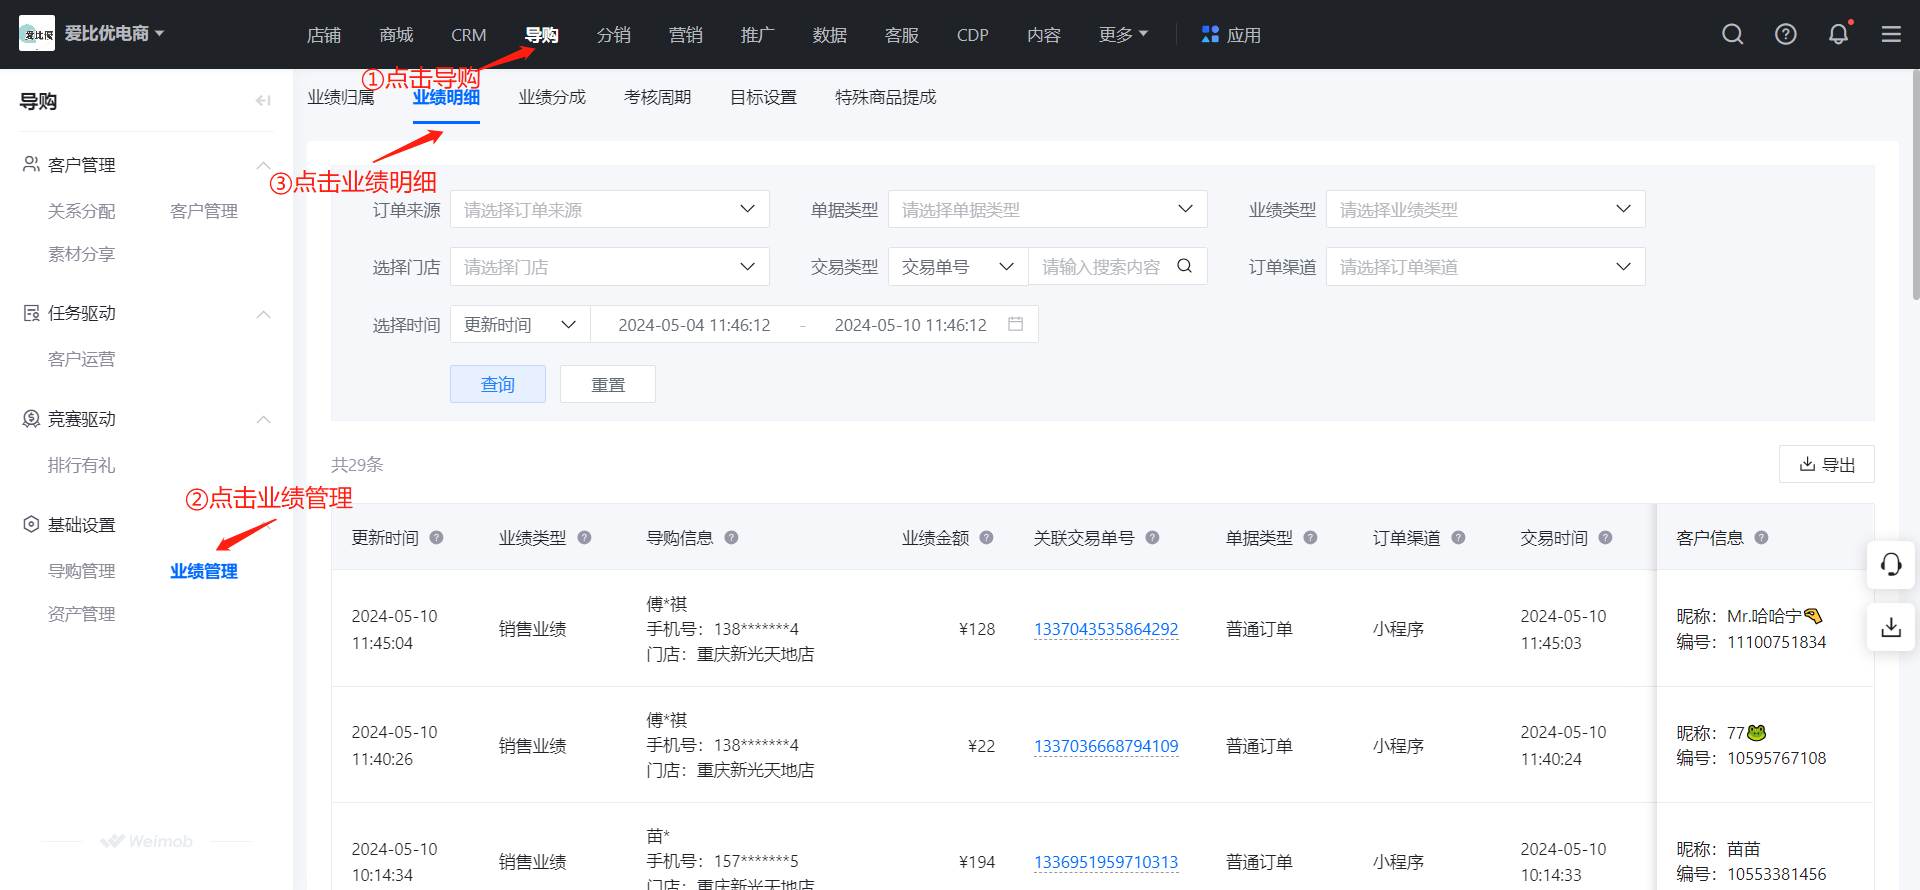
Task: Open the 更新时间 time type dropdown
Action: (x=520, y=325)
